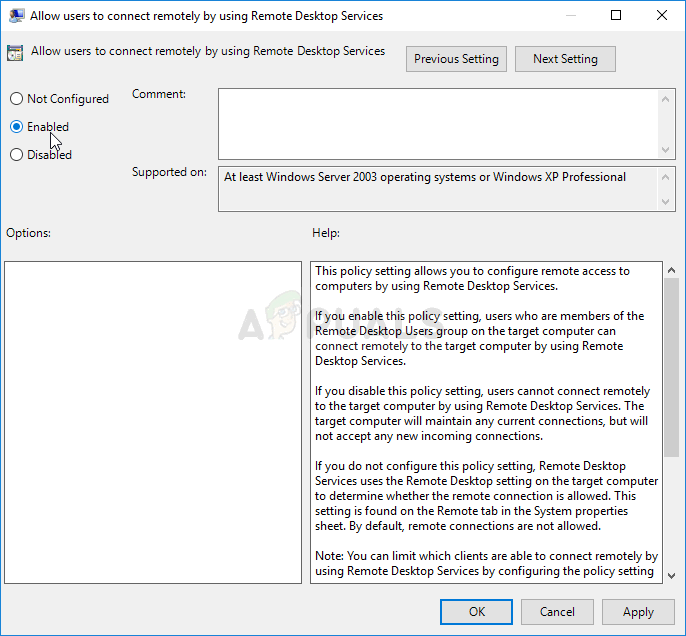Click the Help panel scrollbar thumb
The width and height of the screenshot is (686, 636).
pyautogui.click(x=671, y=367)
